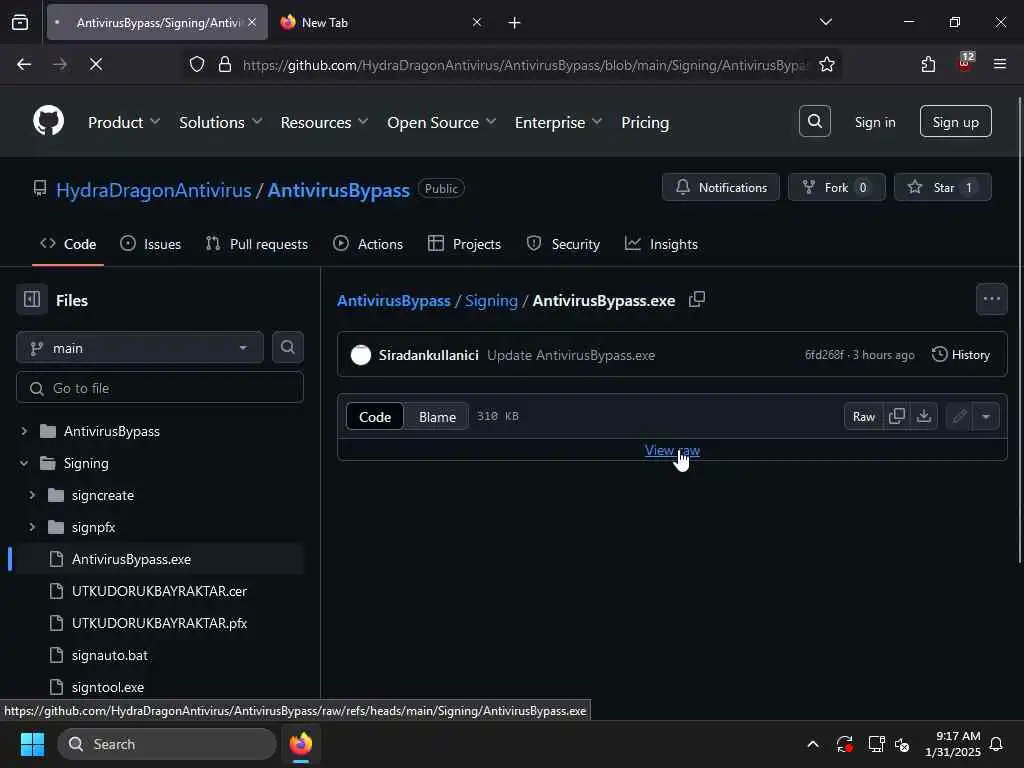
Task: Open the three-dots more file actions button
Action: [x=991, y=299]
